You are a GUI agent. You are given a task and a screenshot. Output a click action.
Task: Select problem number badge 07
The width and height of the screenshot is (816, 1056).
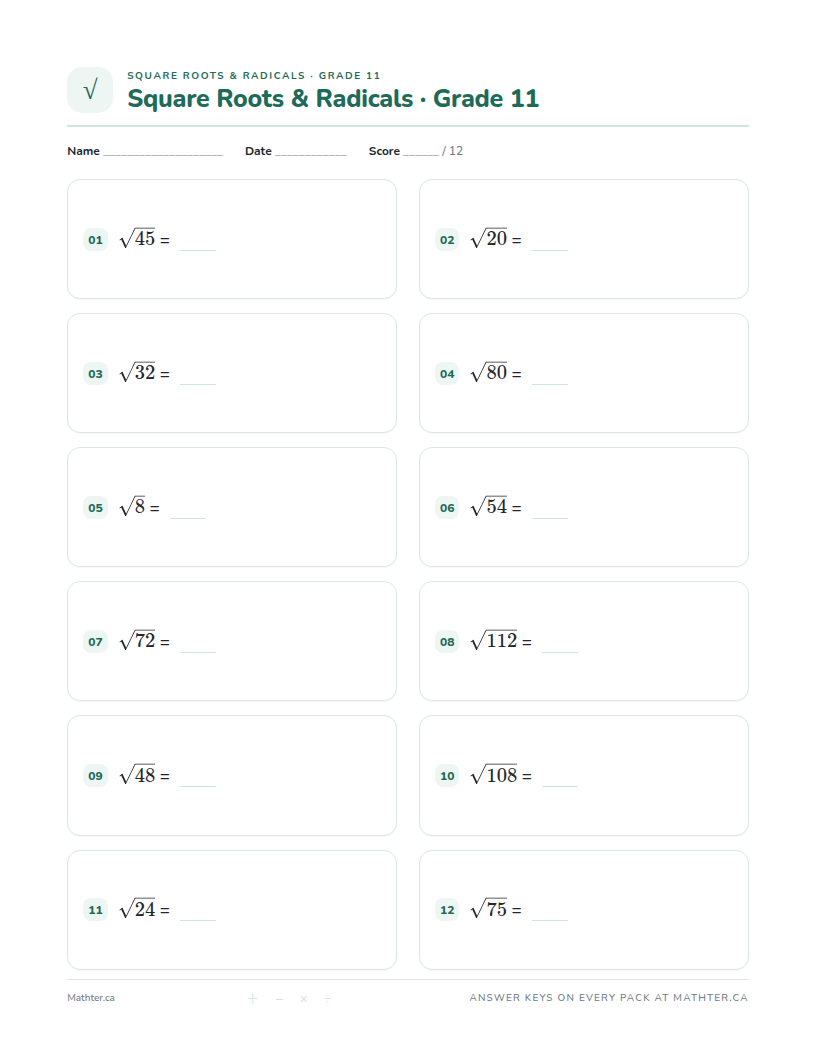(96, 642)
